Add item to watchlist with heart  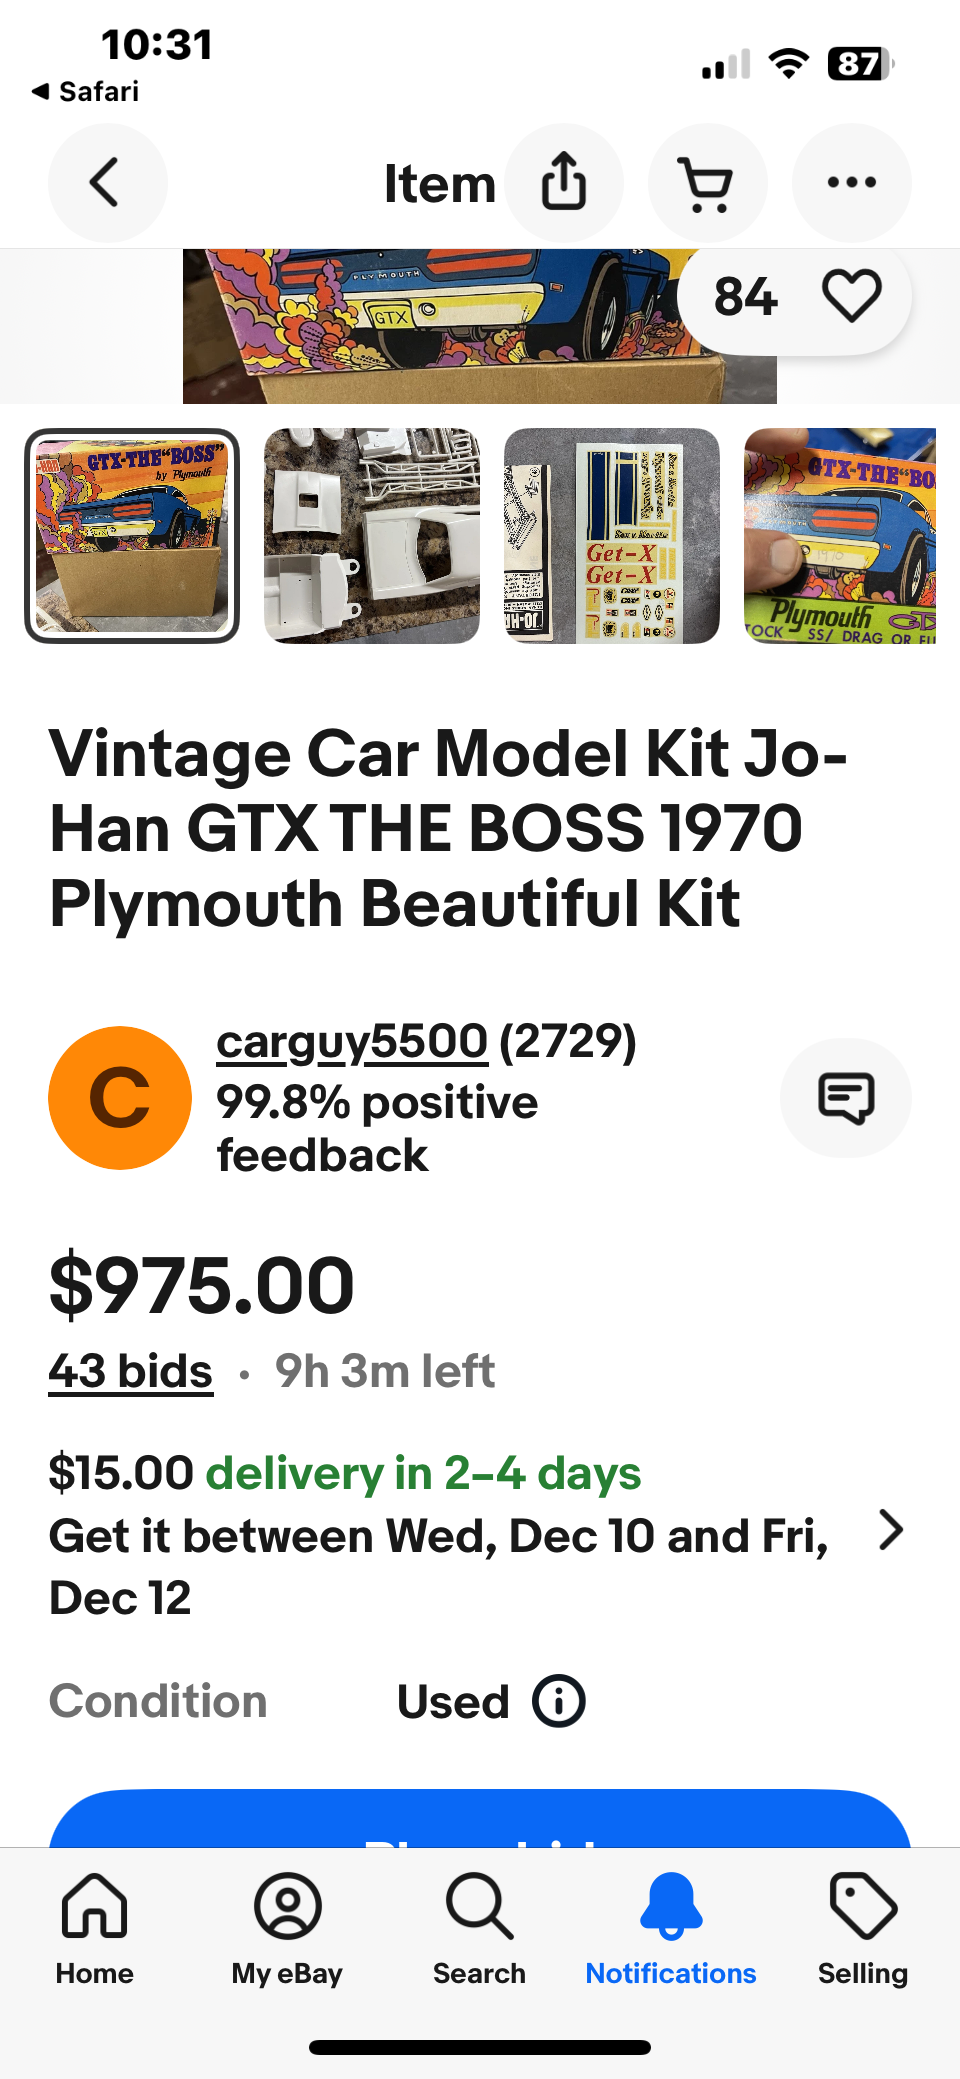pos(851,297)
